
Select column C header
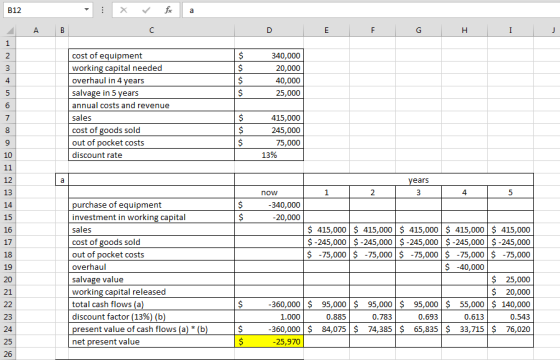pyautogui.click(x=151, y=31)
